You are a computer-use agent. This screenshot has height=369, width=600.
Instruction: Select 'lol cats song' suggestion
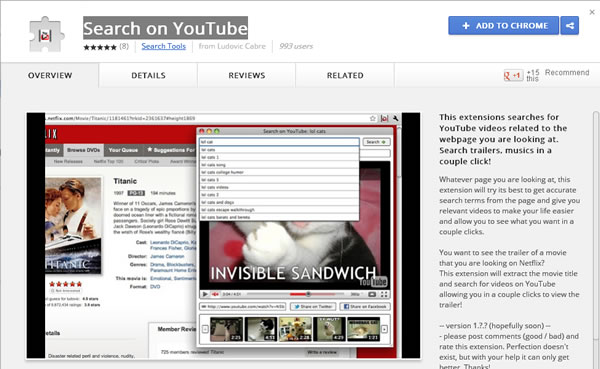tap(279, 165)
